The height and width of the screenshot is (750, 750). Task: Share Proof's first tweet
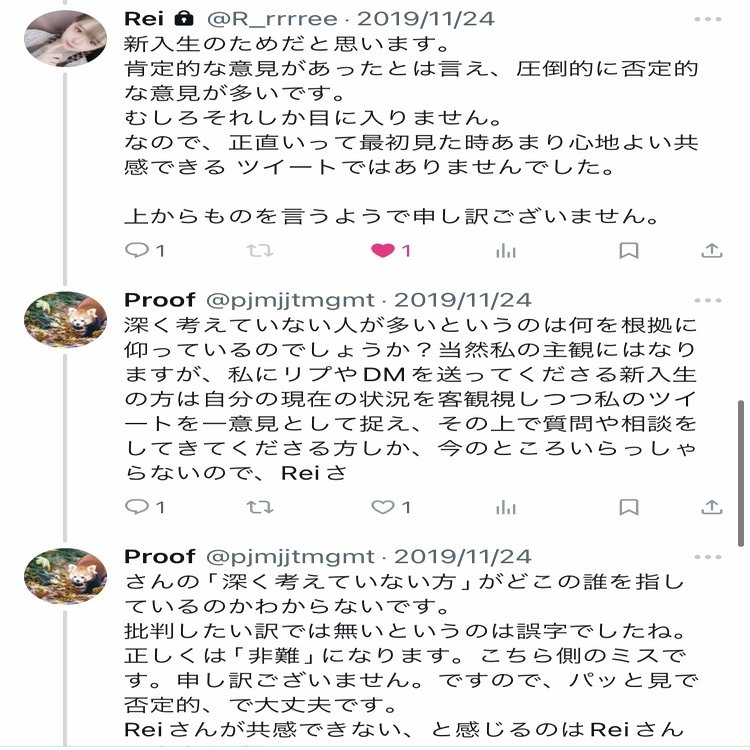coord(711,507)
